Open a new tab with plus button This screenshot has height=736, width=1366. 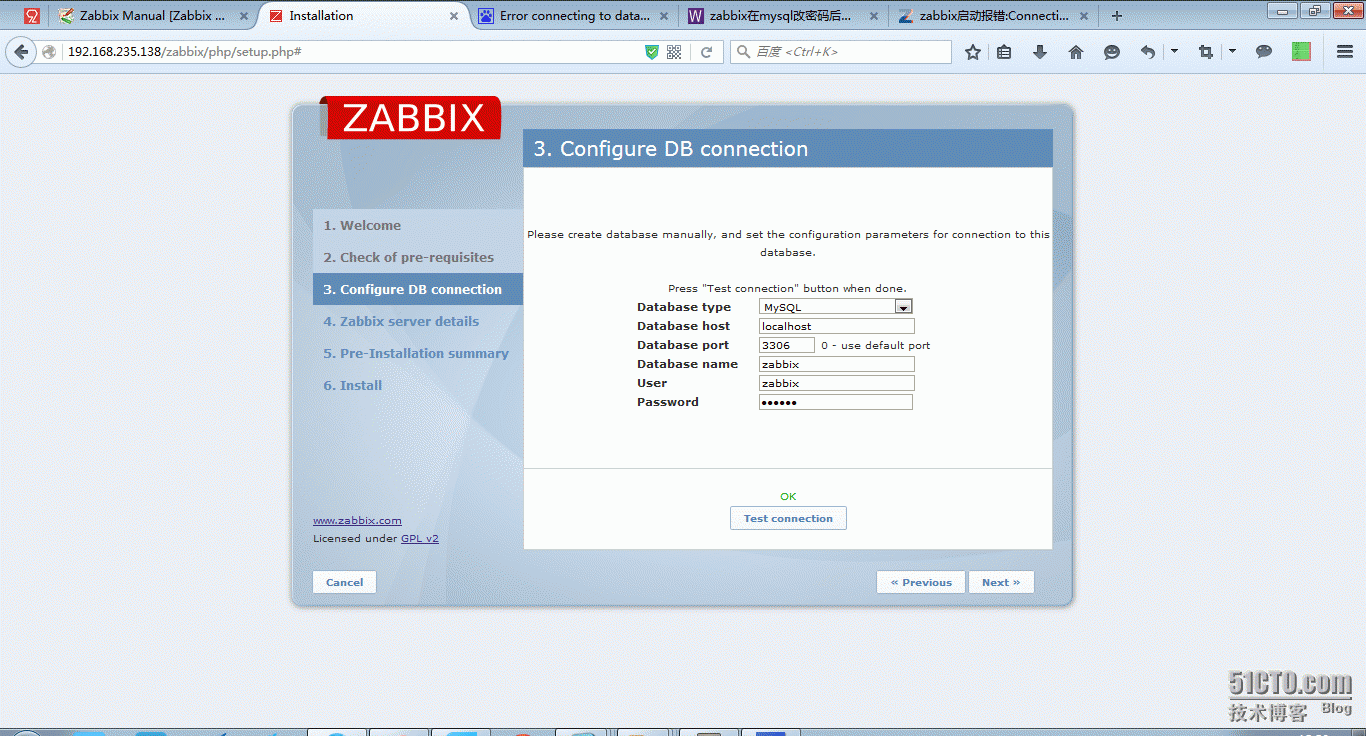pos(1117,16)
